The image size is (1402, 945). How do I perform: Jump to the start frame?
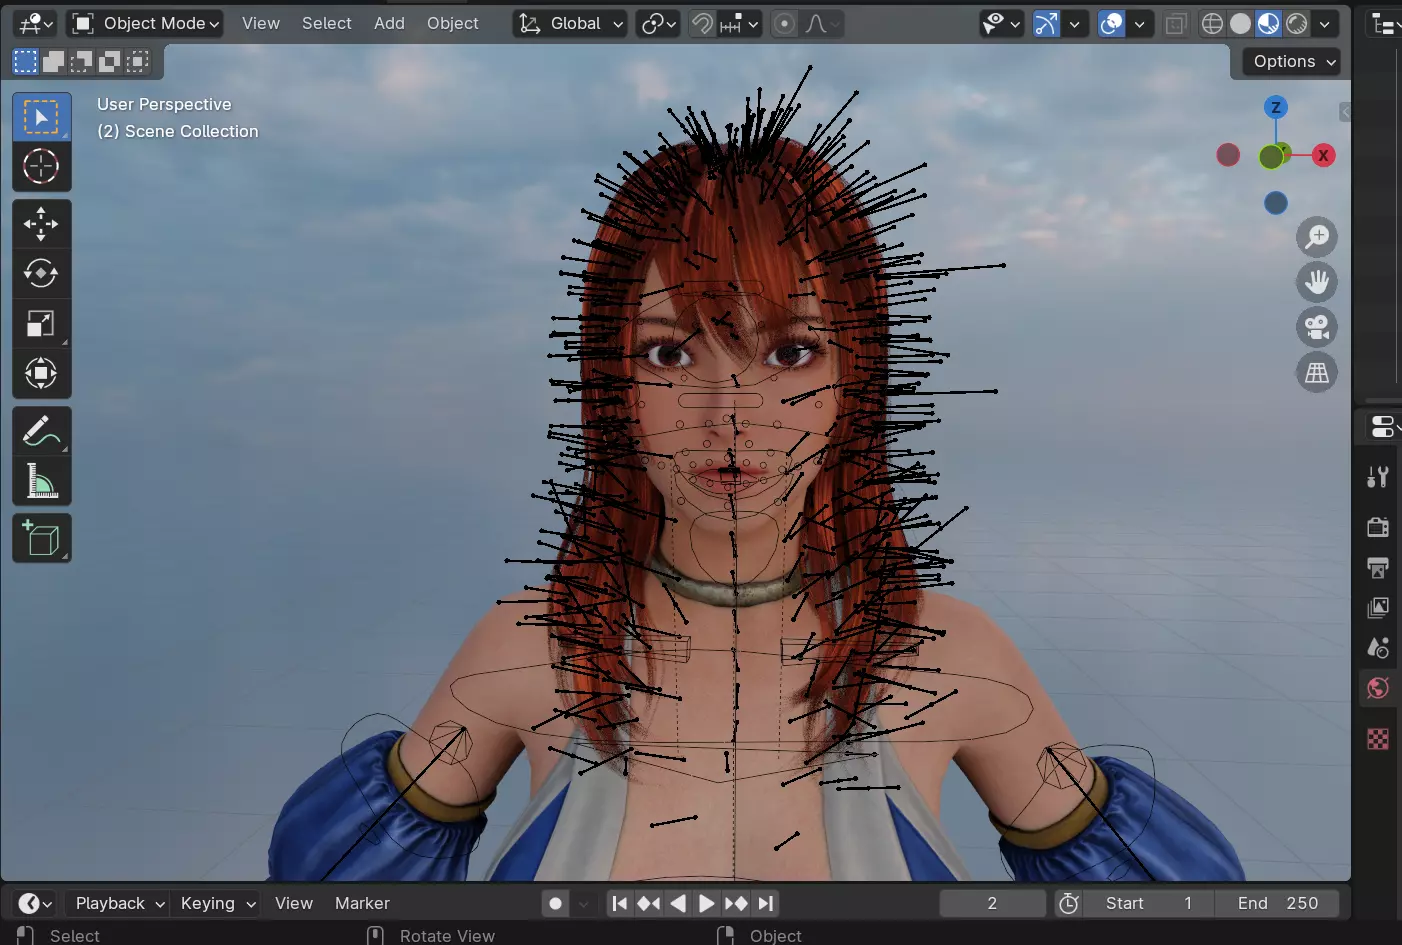[620, 903]
